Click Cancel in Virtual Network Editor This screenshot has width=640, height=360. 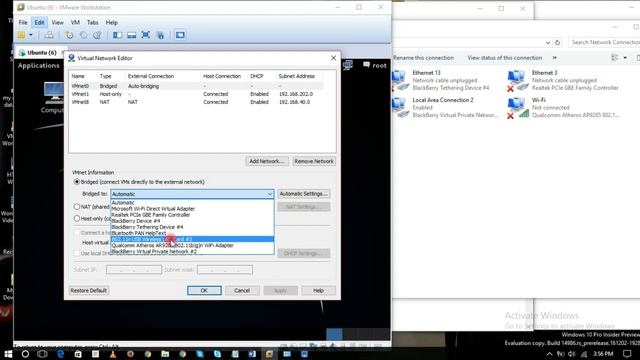242,290
